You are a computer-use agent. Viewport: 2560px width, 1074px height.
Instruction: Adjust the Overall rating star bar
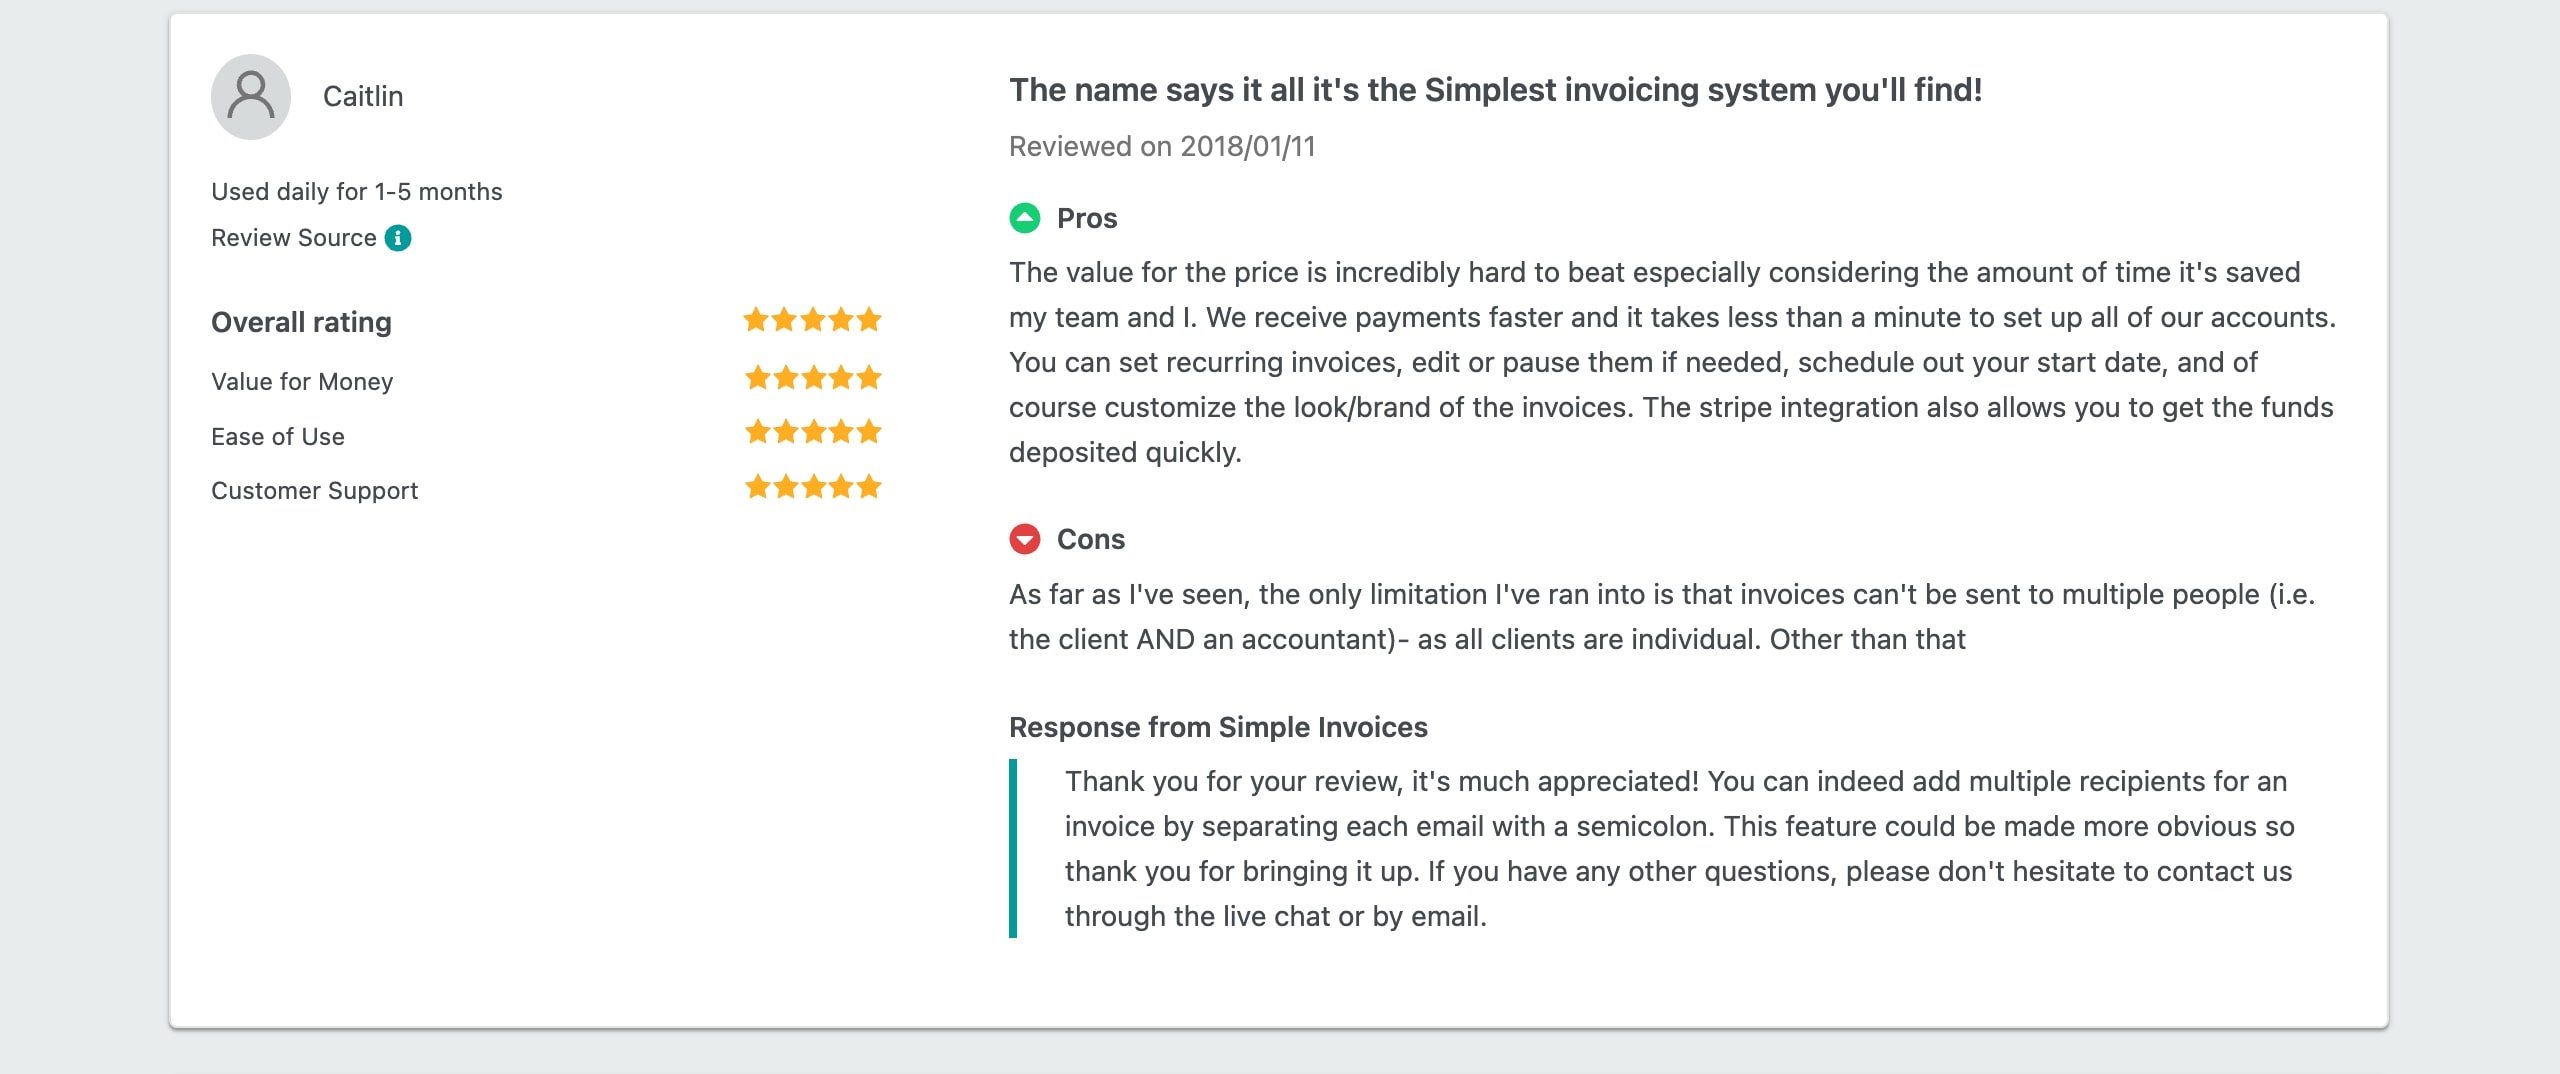click(813, 320)
